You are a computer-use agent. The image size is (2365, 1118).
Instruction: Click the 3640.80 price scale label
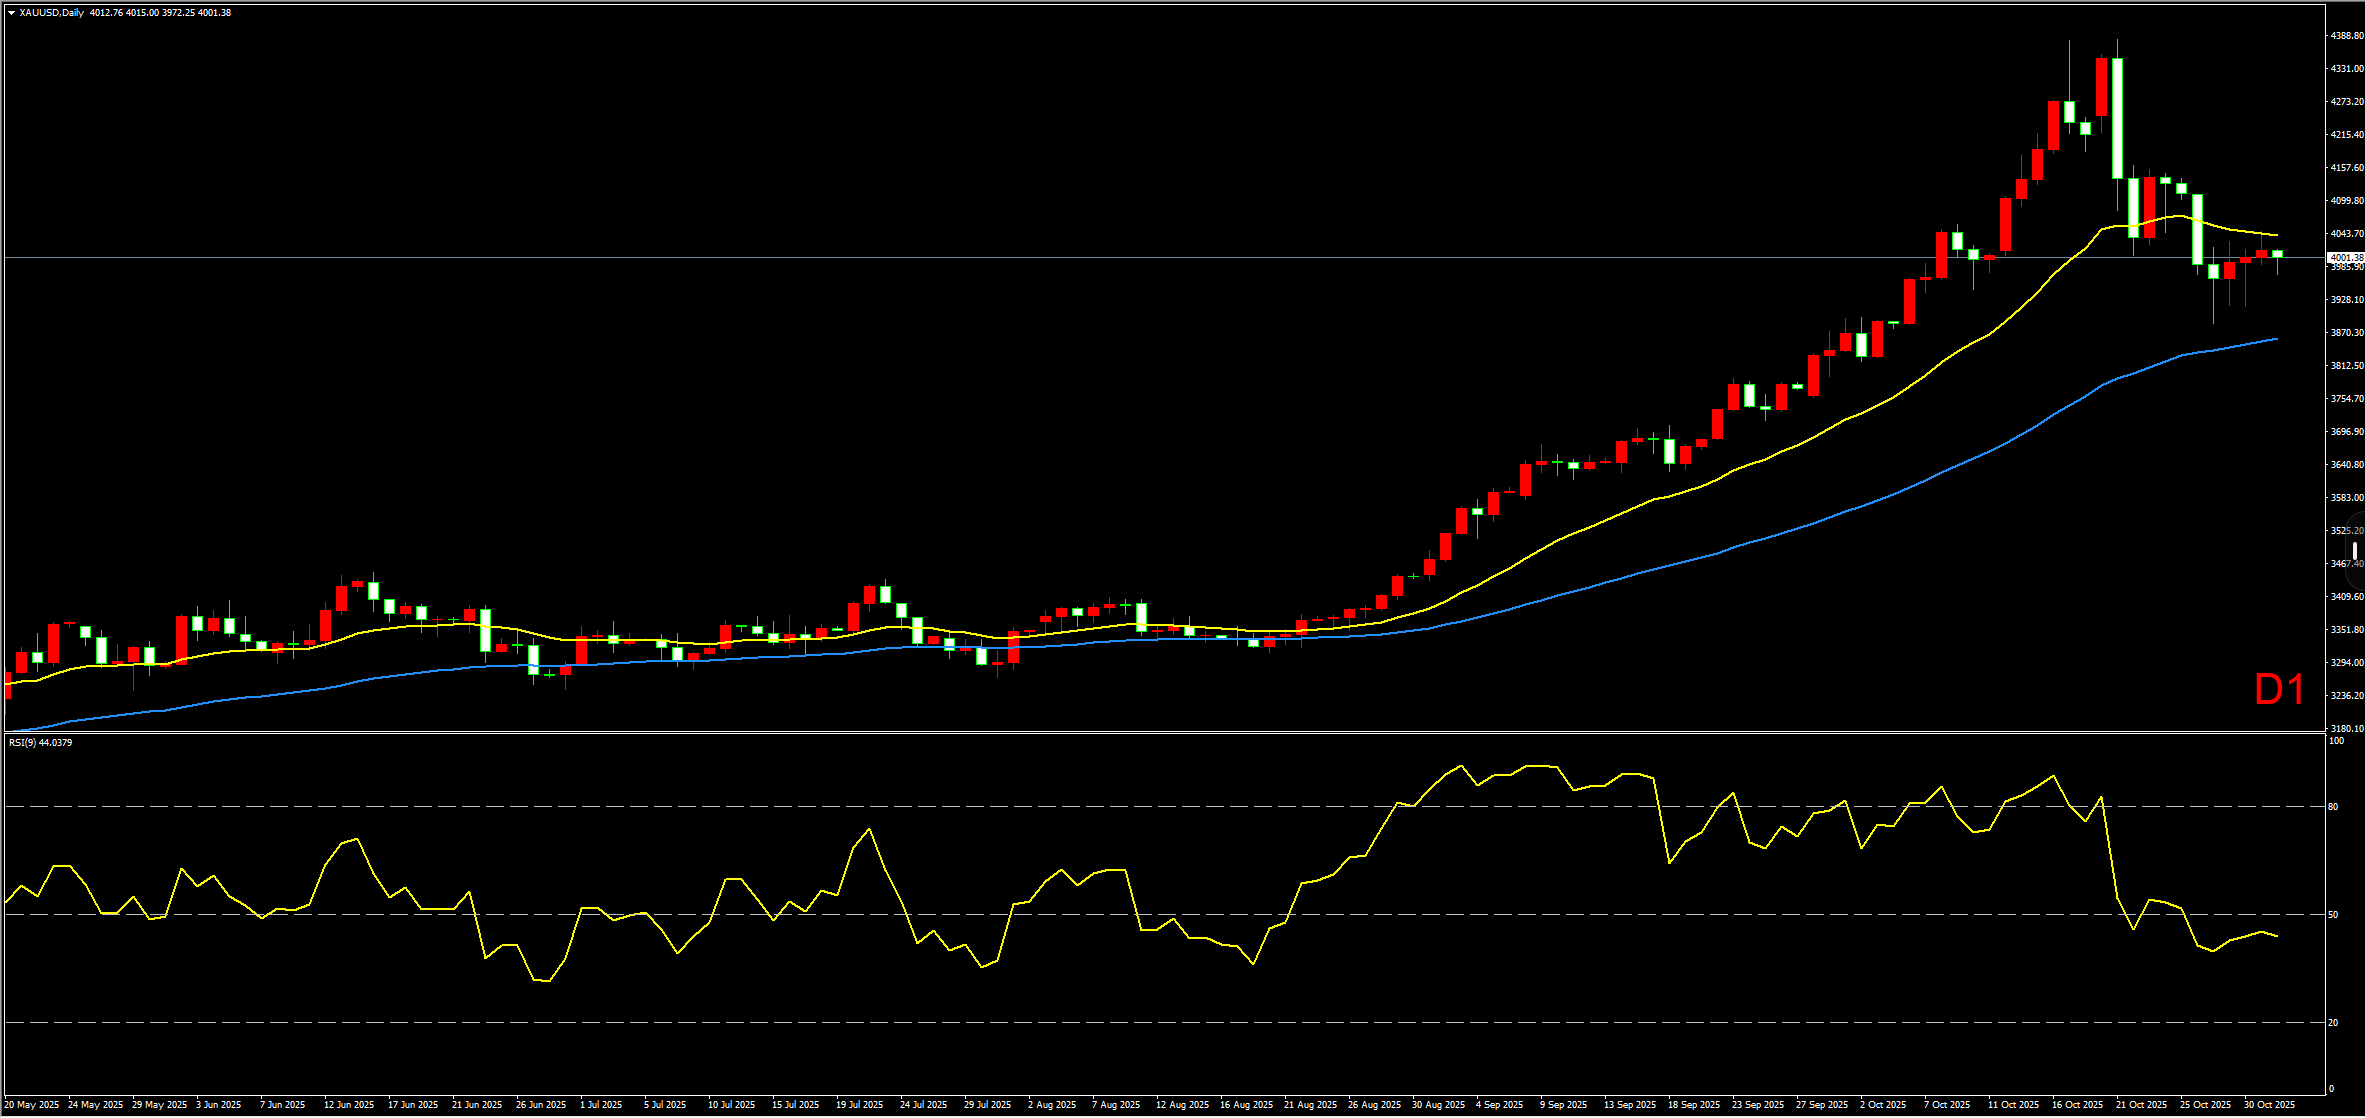click(2346, 465)
